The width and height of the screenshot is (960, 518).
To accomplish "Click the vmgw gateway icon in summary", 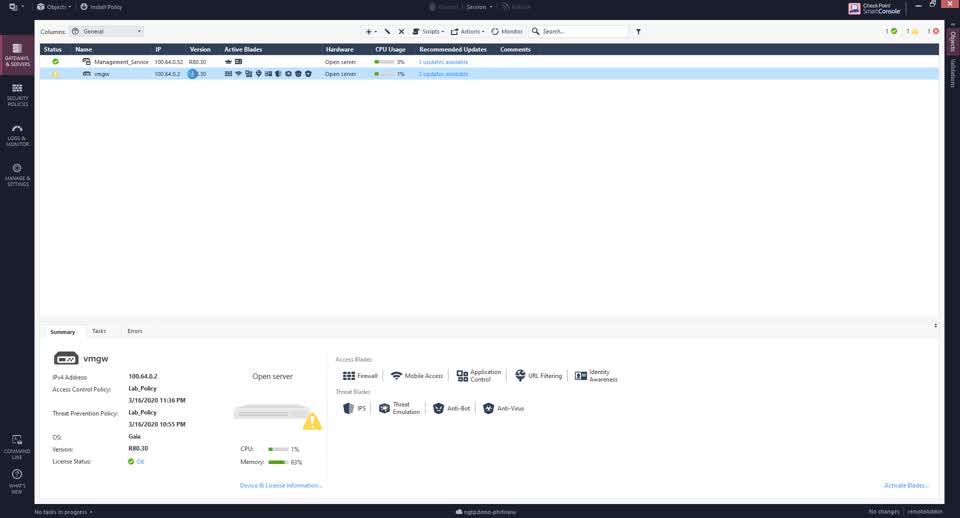I will 66,359.
